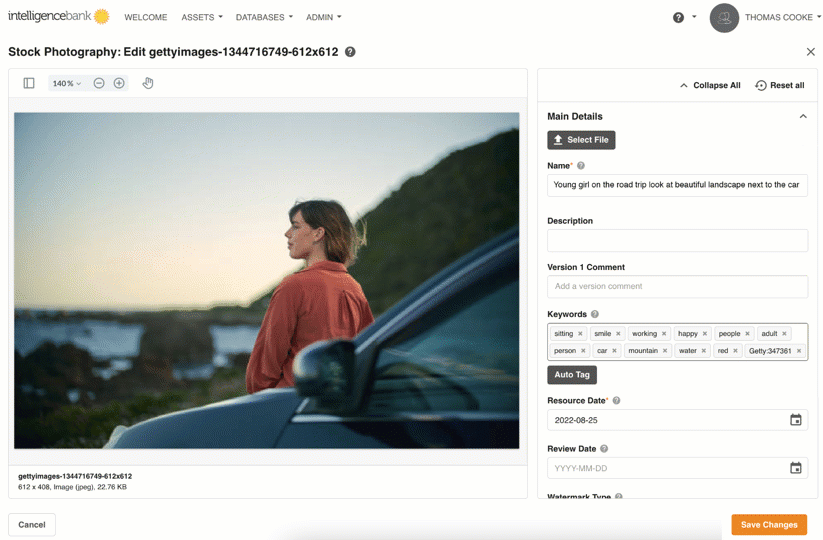Open the Thomas Cooke user menu
This screenshot has height=540, width=823.
coord(776,17)
